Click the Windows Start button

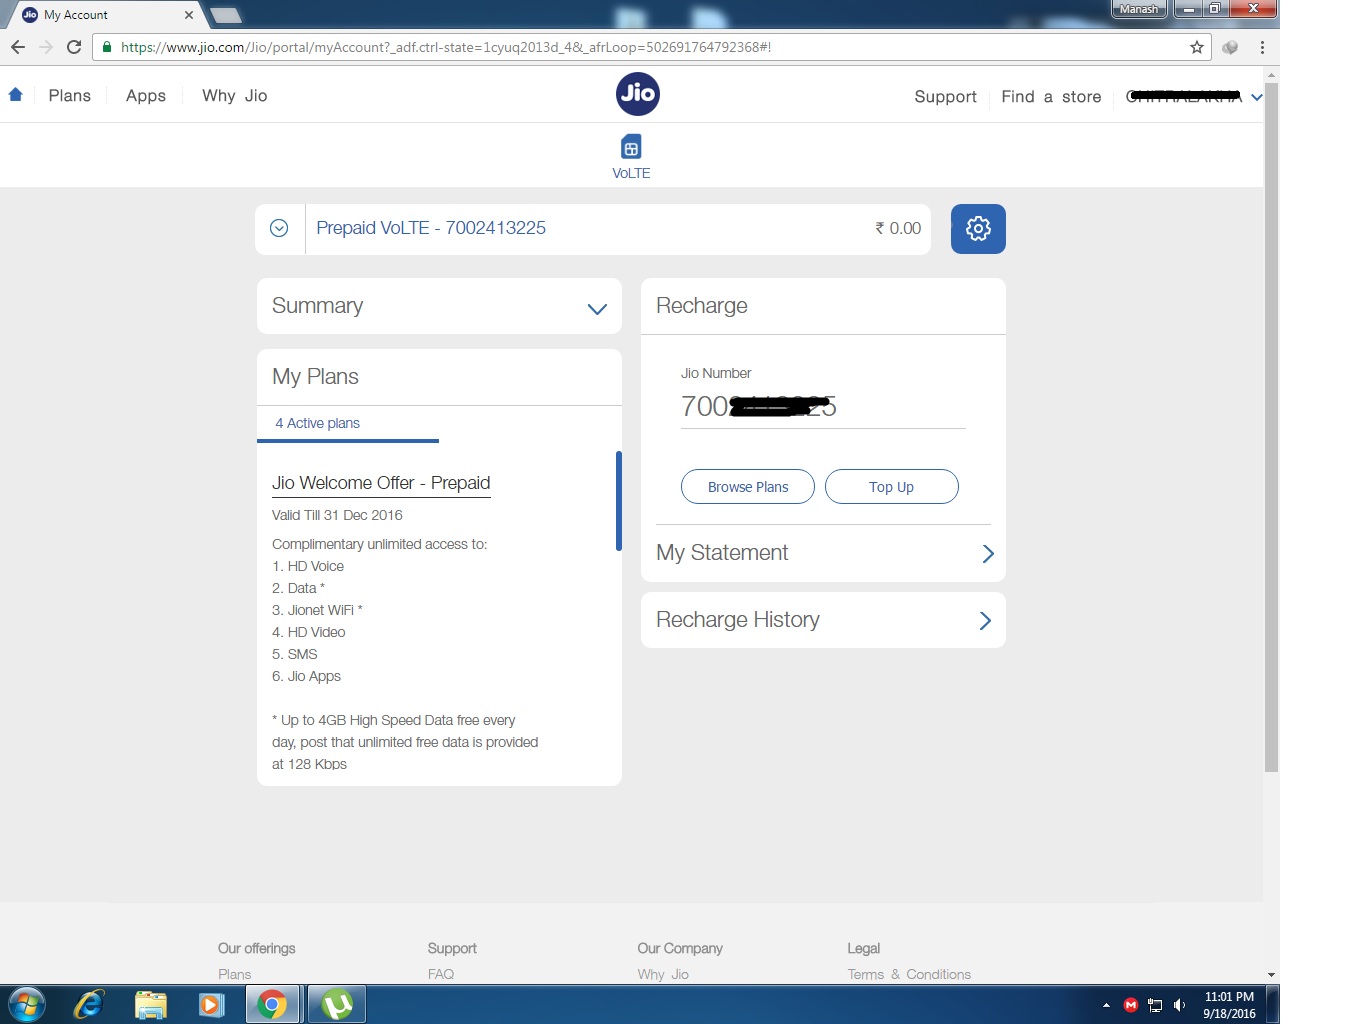click(26, 1004)
